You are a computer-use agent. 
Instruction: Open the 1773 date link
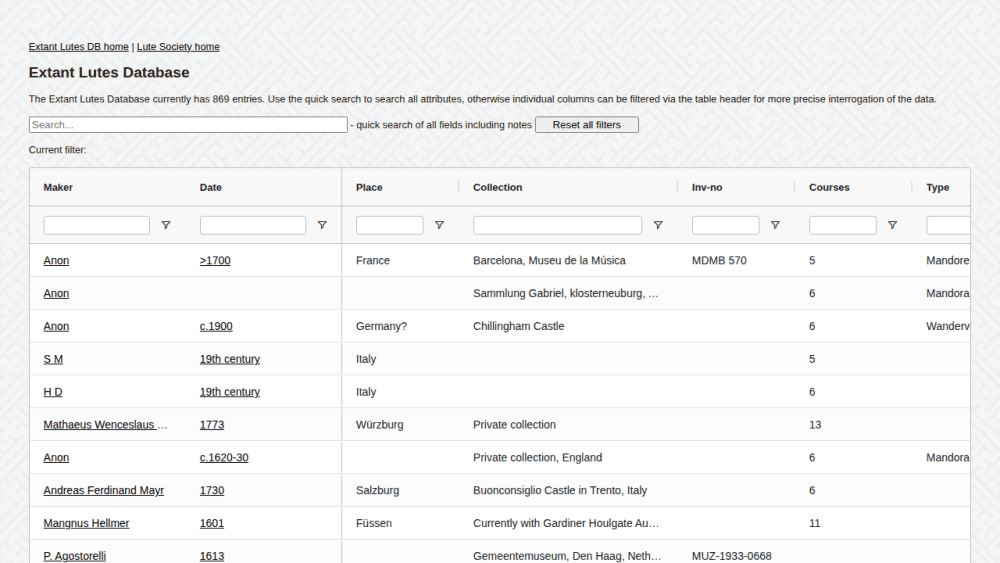pos(212,425)
